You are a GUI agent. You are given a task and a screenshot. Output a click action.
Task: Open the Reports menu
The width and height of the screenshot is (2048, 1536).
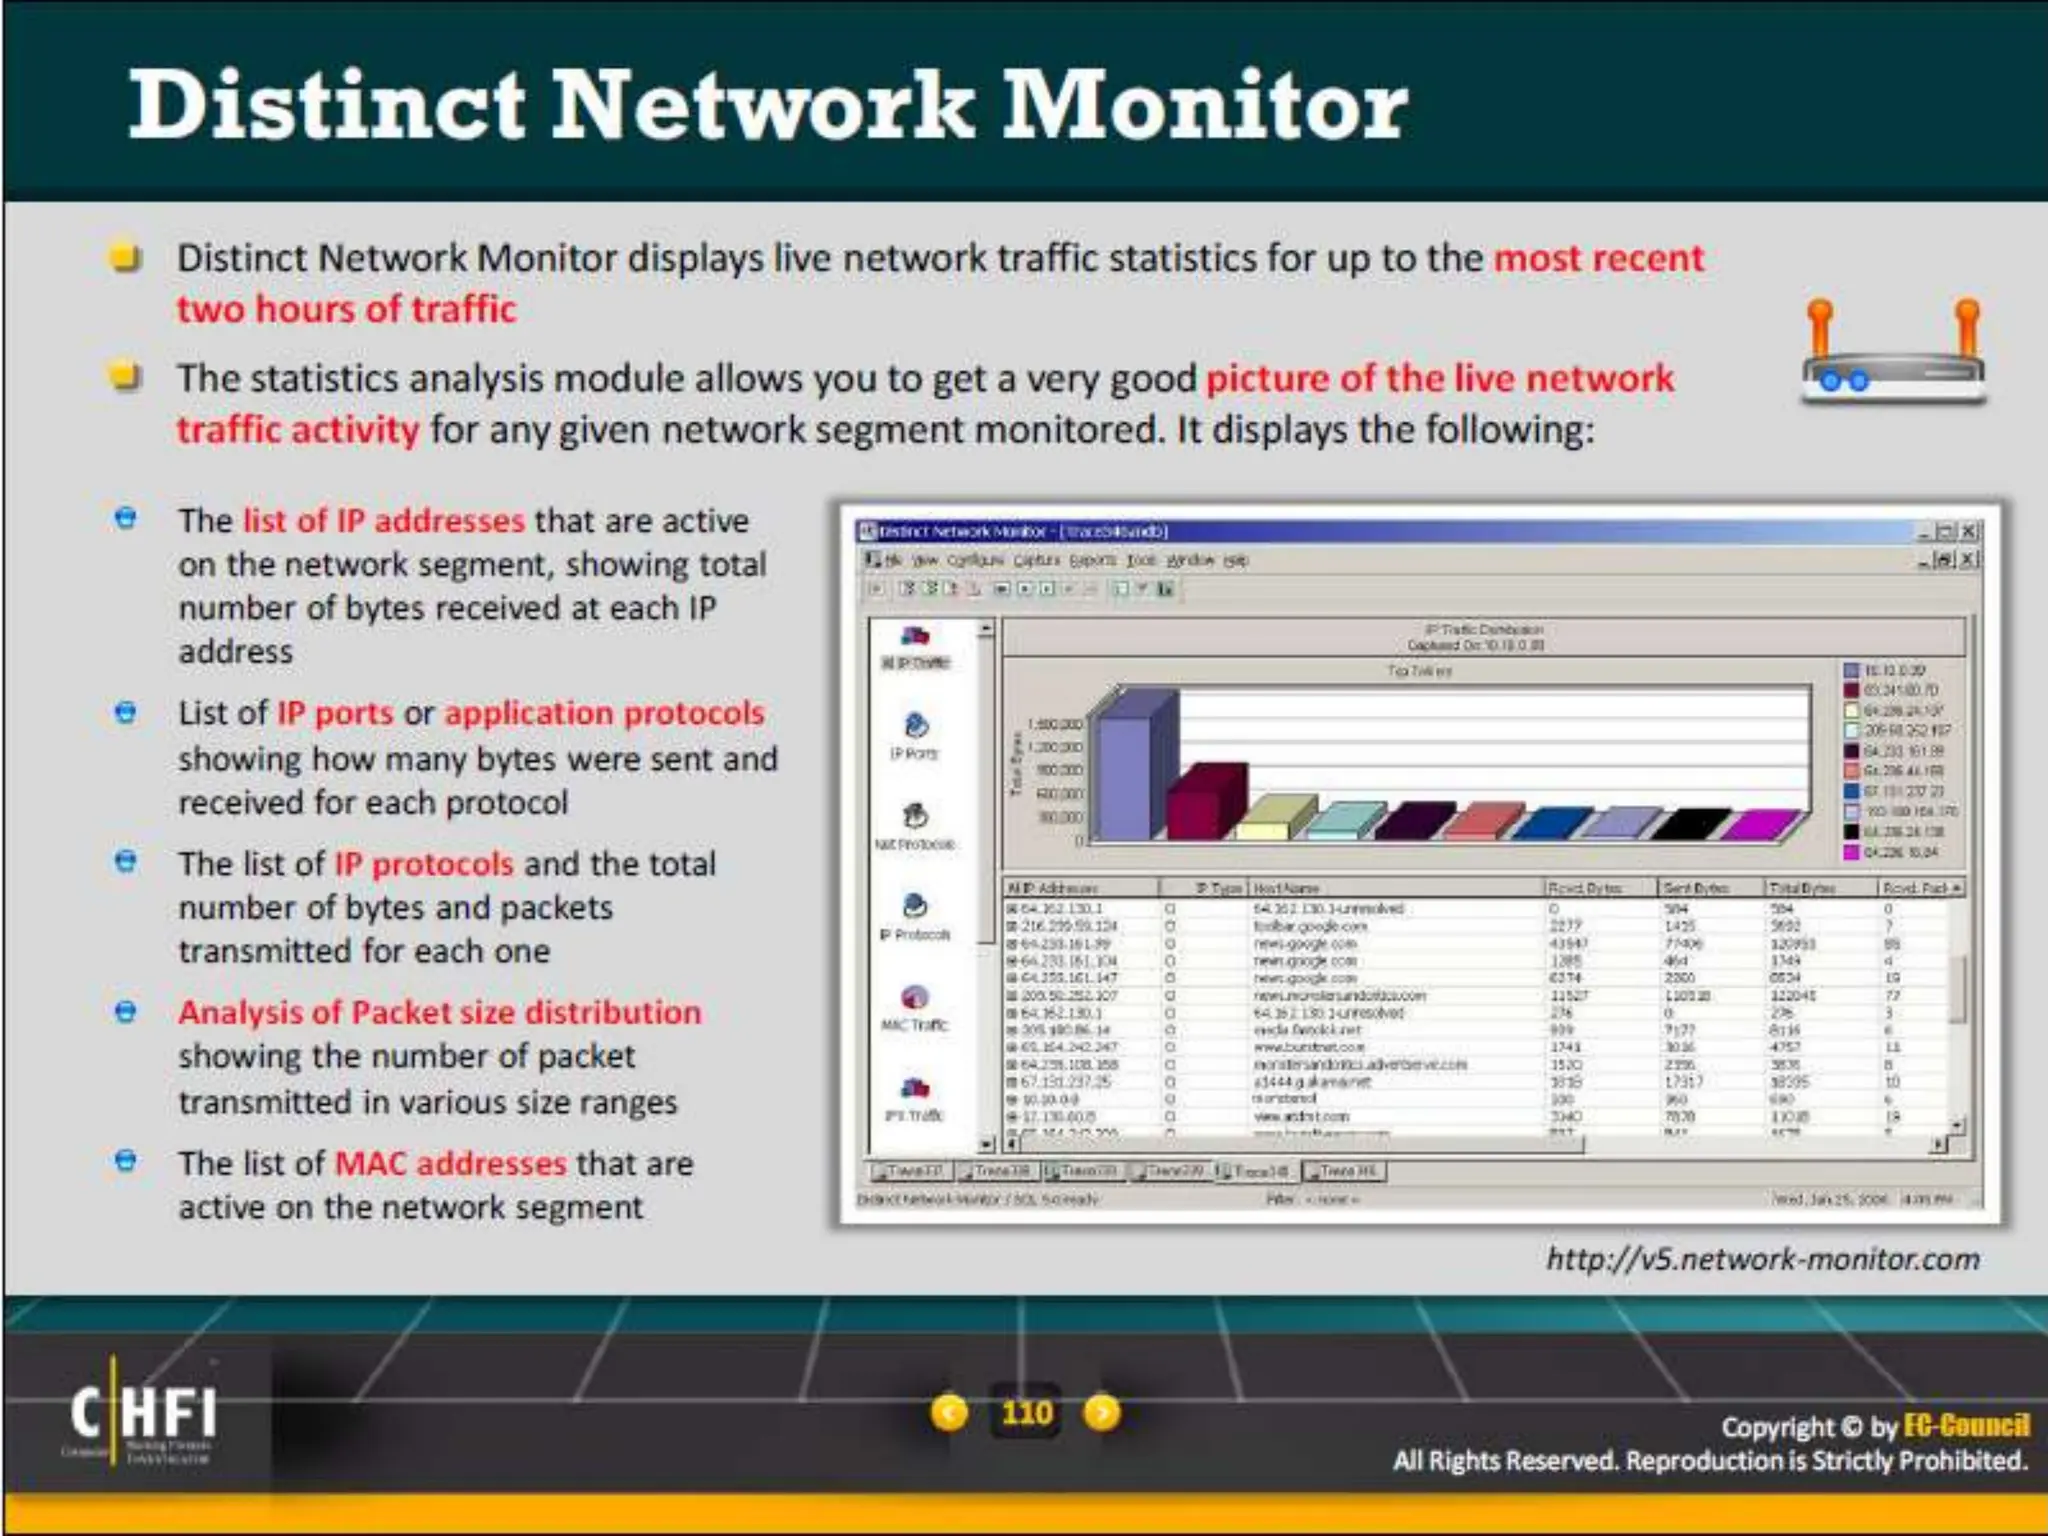tap(1092, 560)
